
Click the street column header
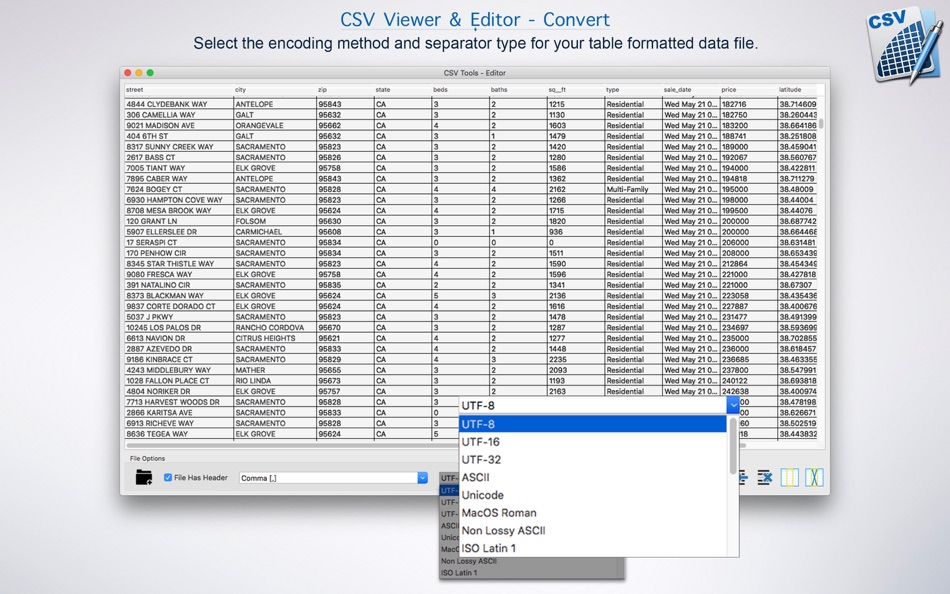pyautogui.click(x=179, y=90)
